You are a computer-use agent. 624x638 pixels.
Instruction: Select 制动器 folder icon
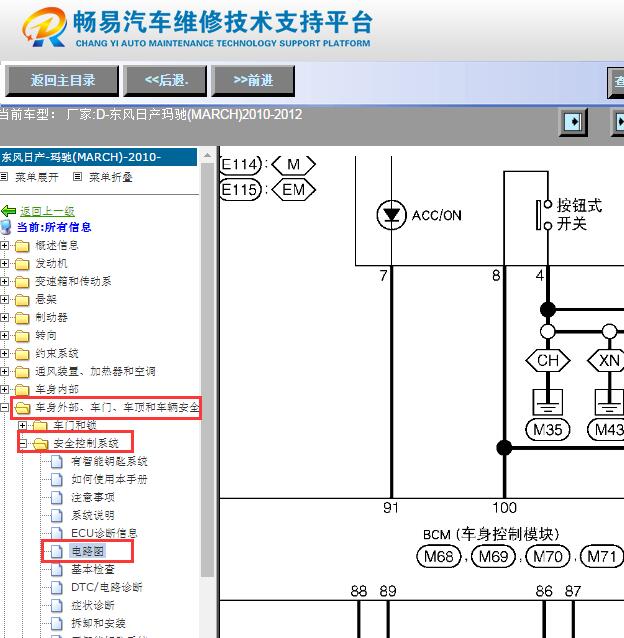(22, 317)
